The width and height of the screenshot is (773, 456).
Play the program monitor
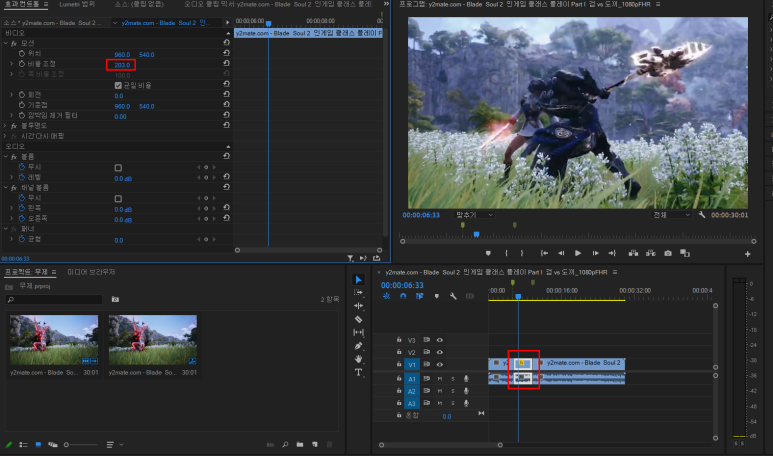pos(578,253)
